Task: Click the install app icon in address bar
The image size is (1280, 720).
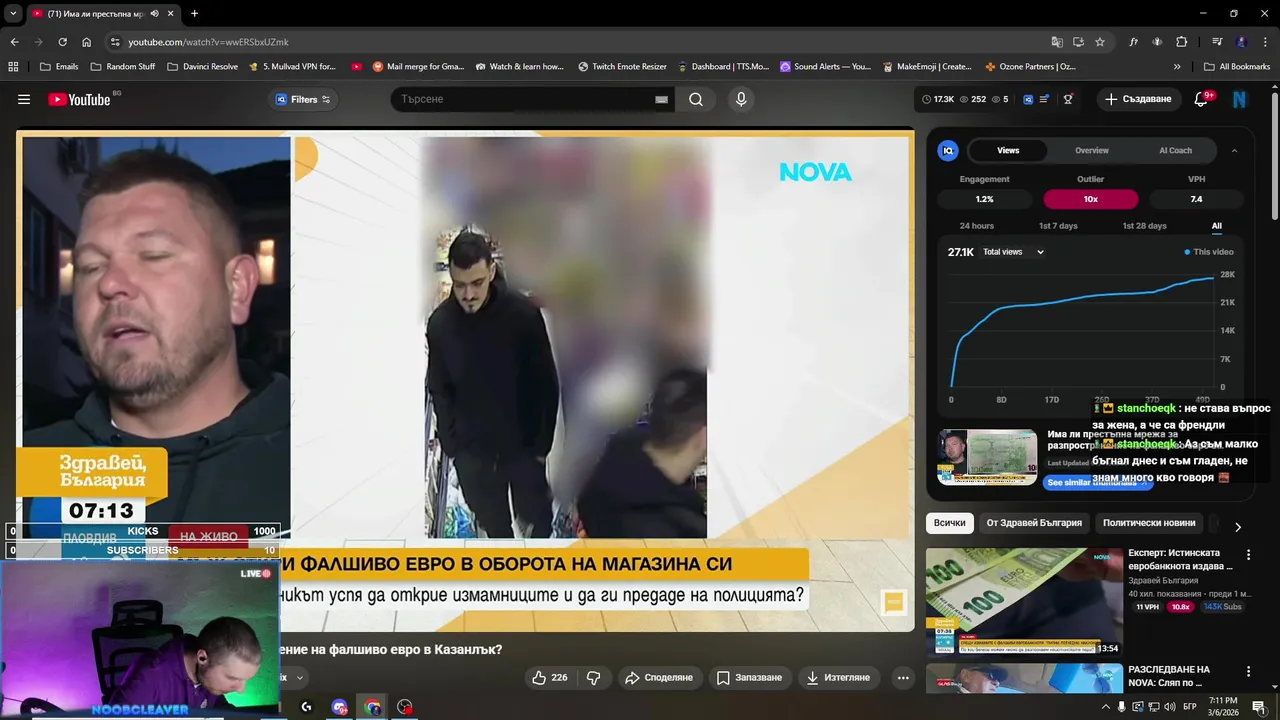Action: [1078, 42]
